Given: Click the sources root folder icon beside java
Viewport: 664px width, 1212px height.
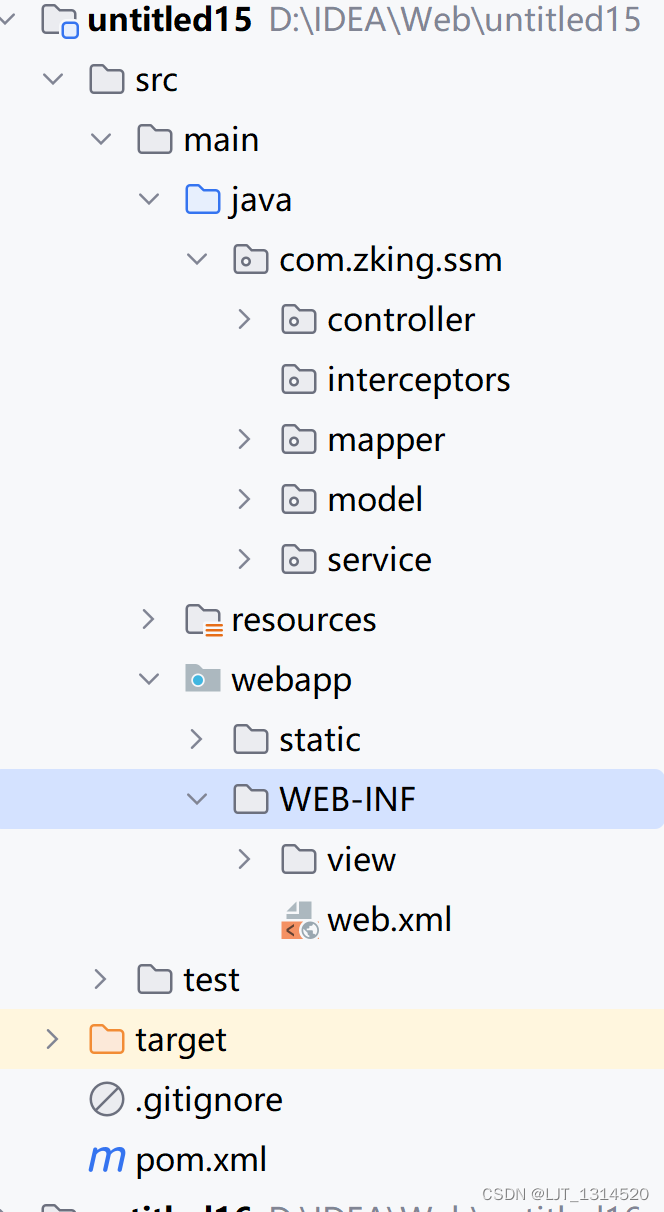Looking at the screenshot, I should pyautogui.click(x=203, y=199).
